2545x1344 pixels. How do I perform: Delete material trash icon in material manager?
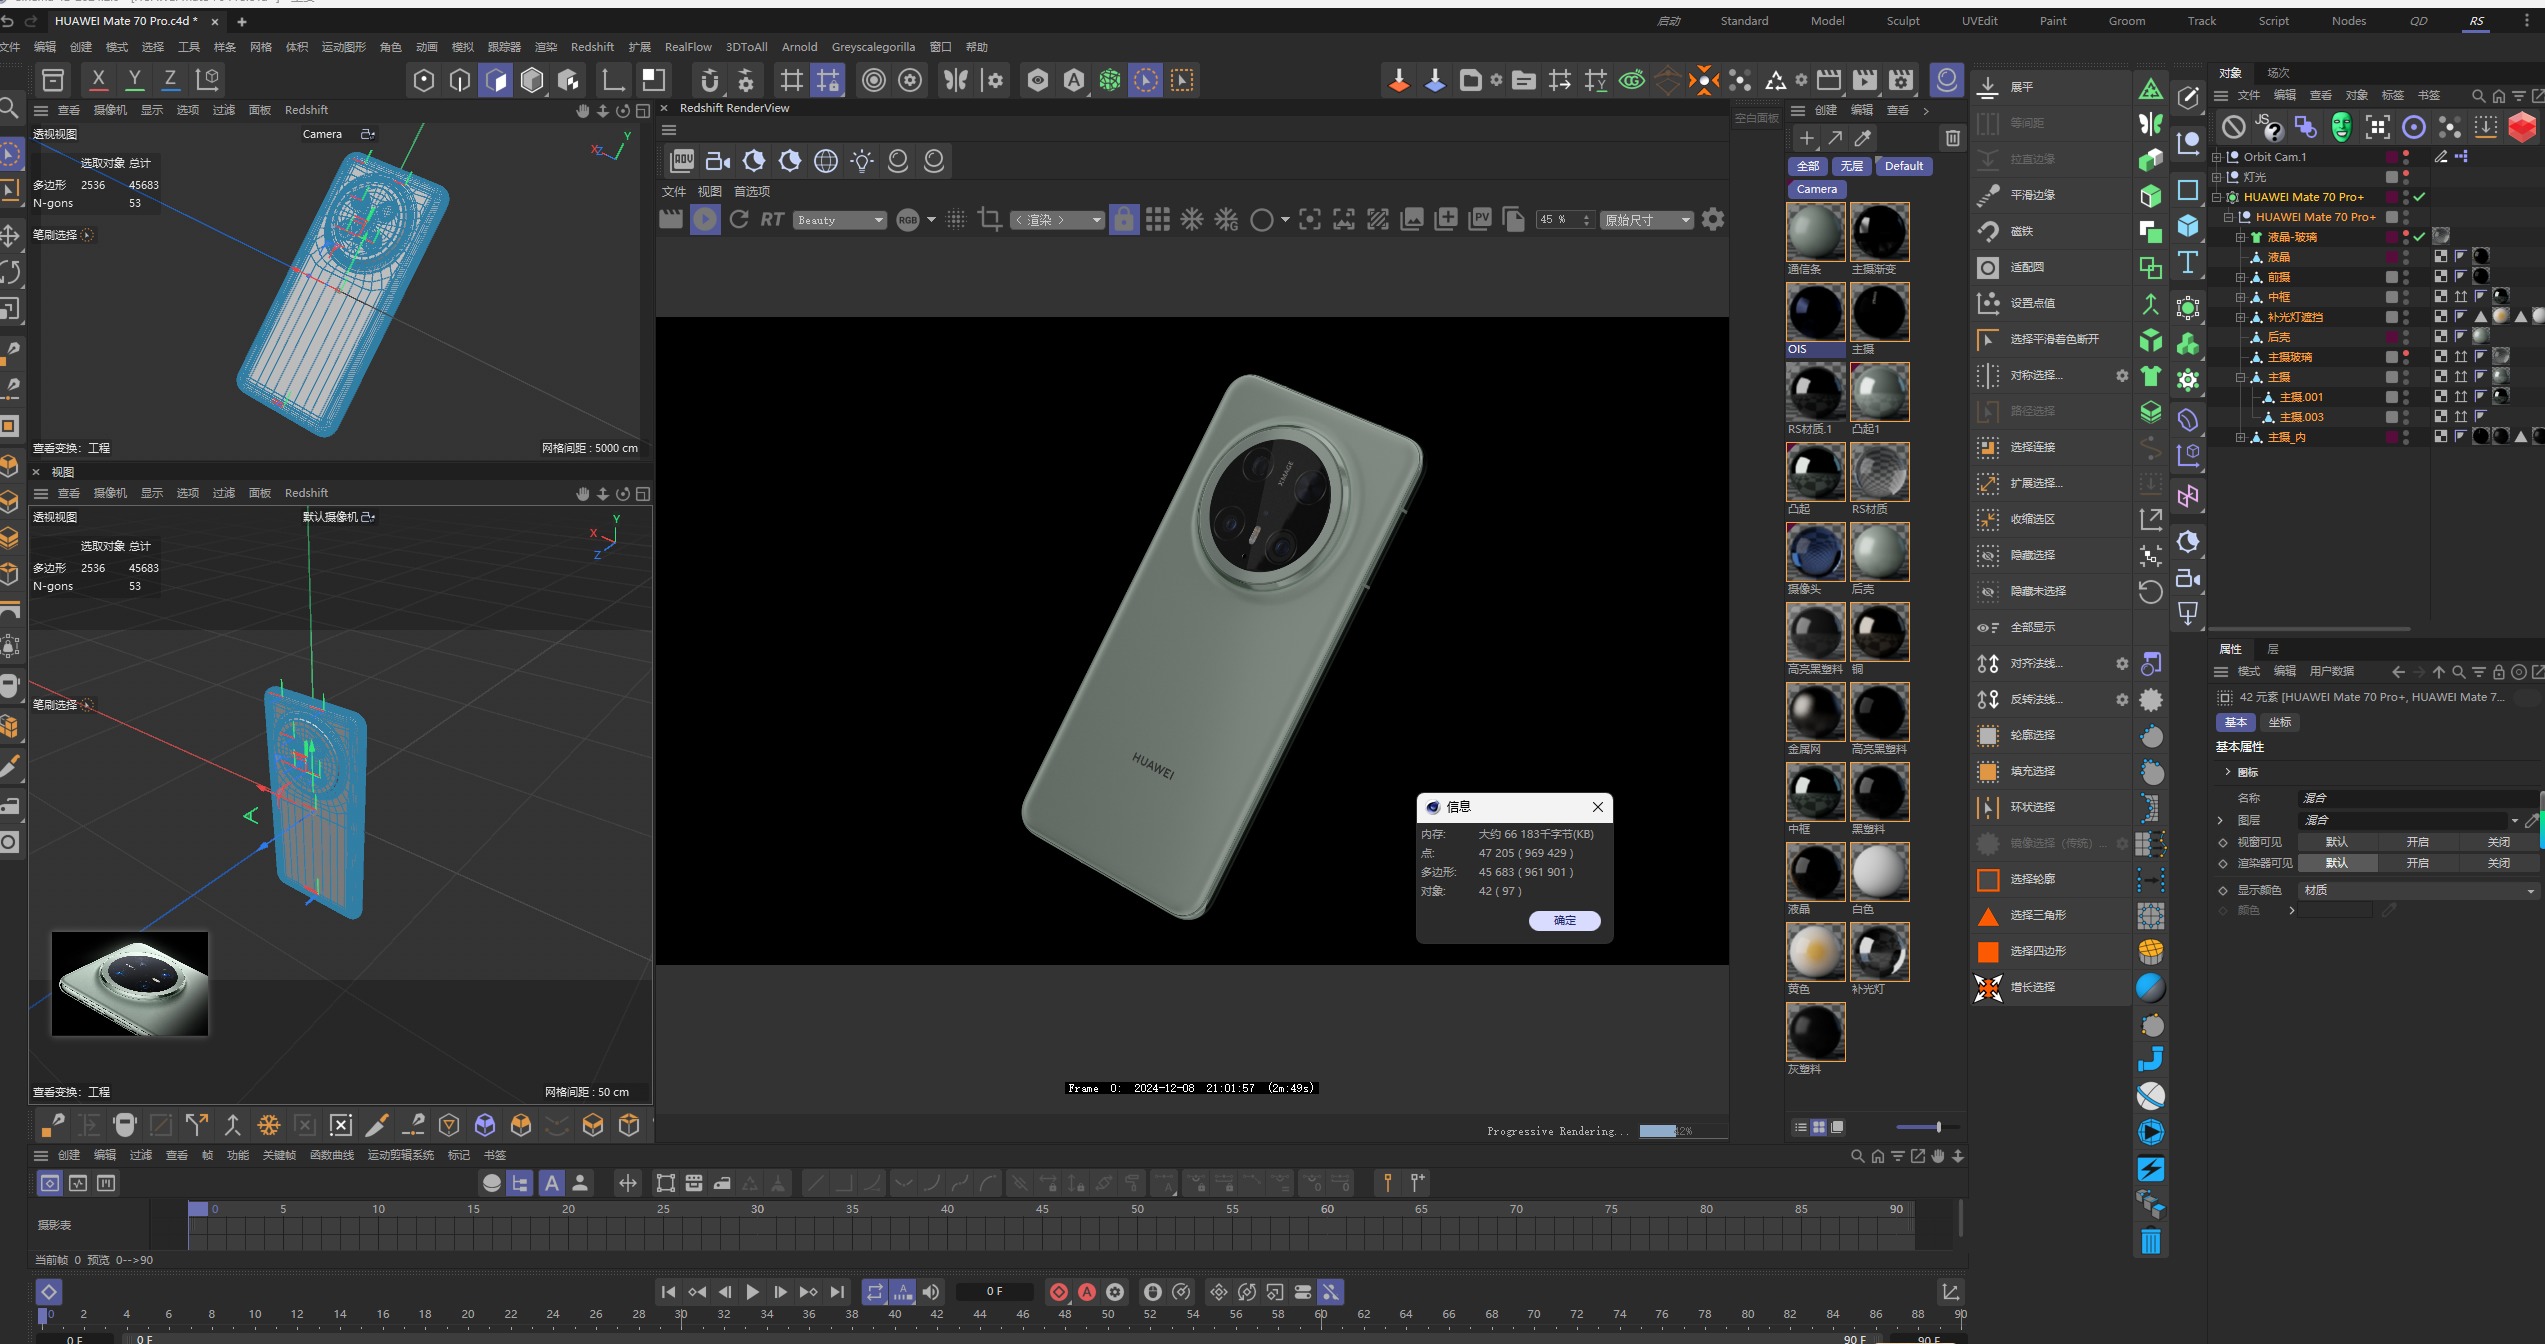(1953, 138)
